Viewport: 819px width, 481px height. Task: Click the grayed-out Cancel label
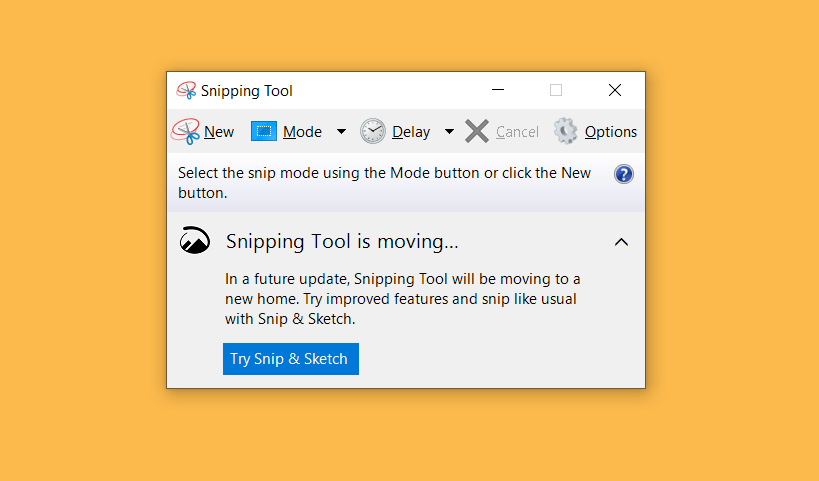(517, 132)
